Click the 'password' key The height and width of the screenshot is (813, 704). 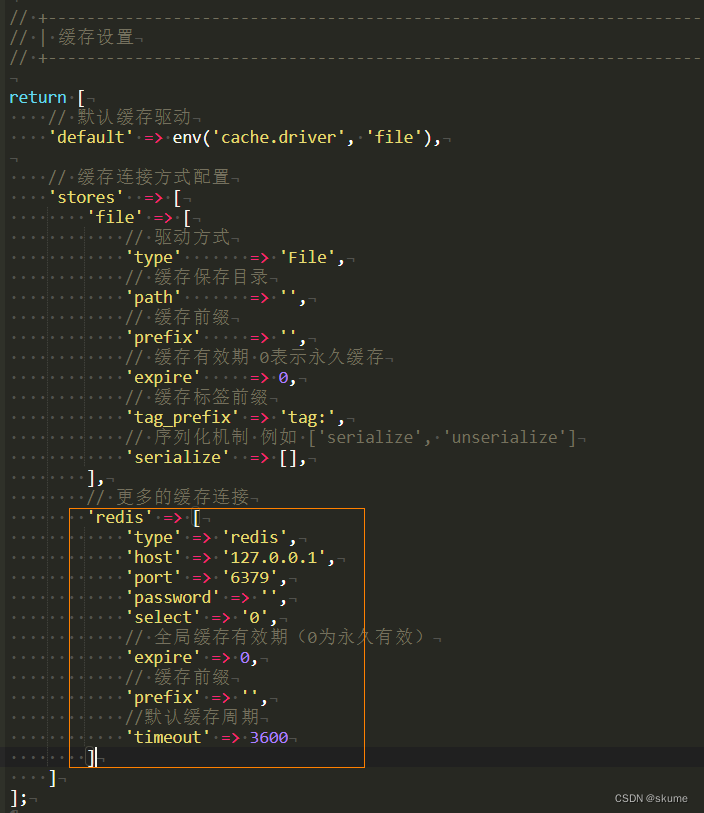point(173,598)
